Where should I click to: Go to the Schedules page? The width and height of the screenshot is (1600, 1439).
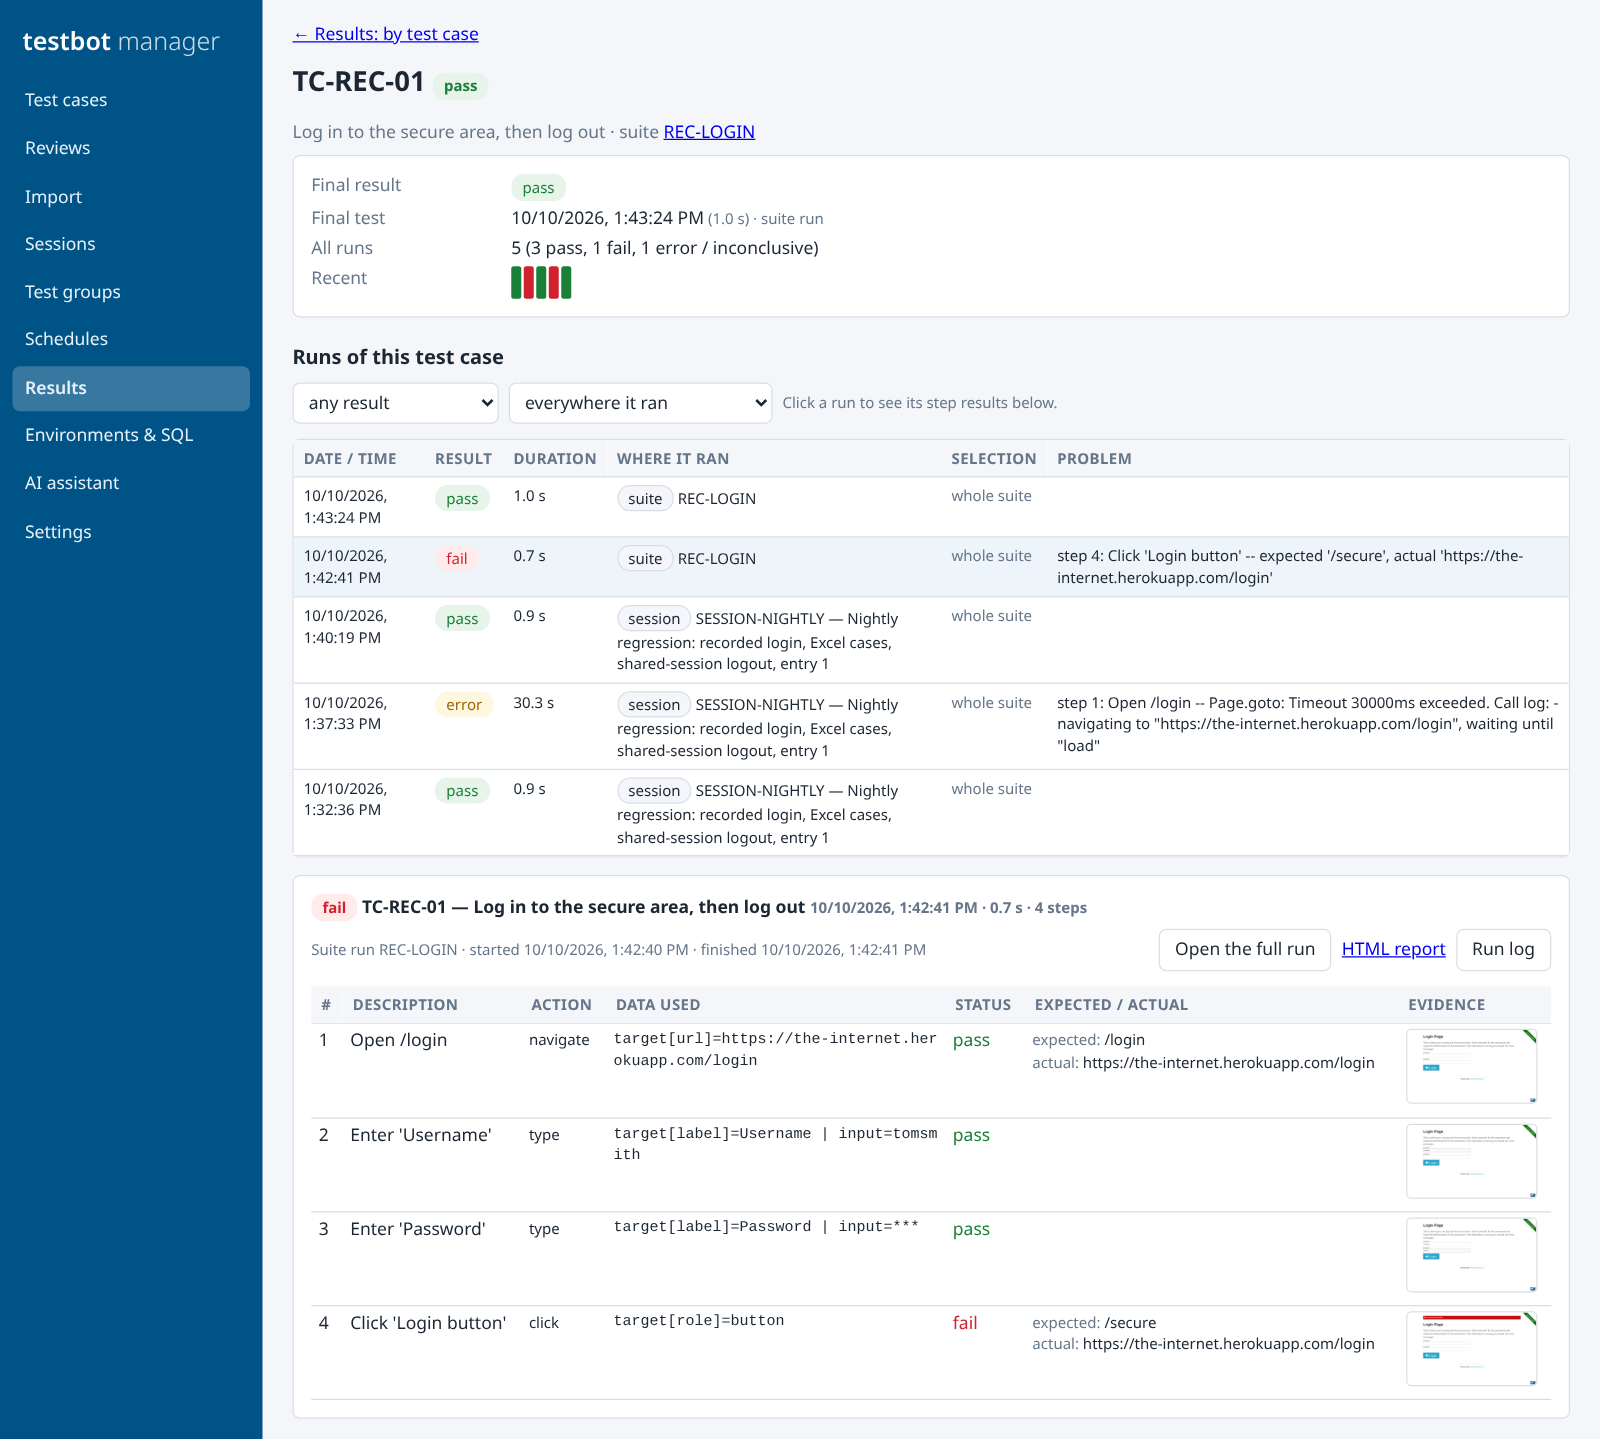tap(131, 339)
